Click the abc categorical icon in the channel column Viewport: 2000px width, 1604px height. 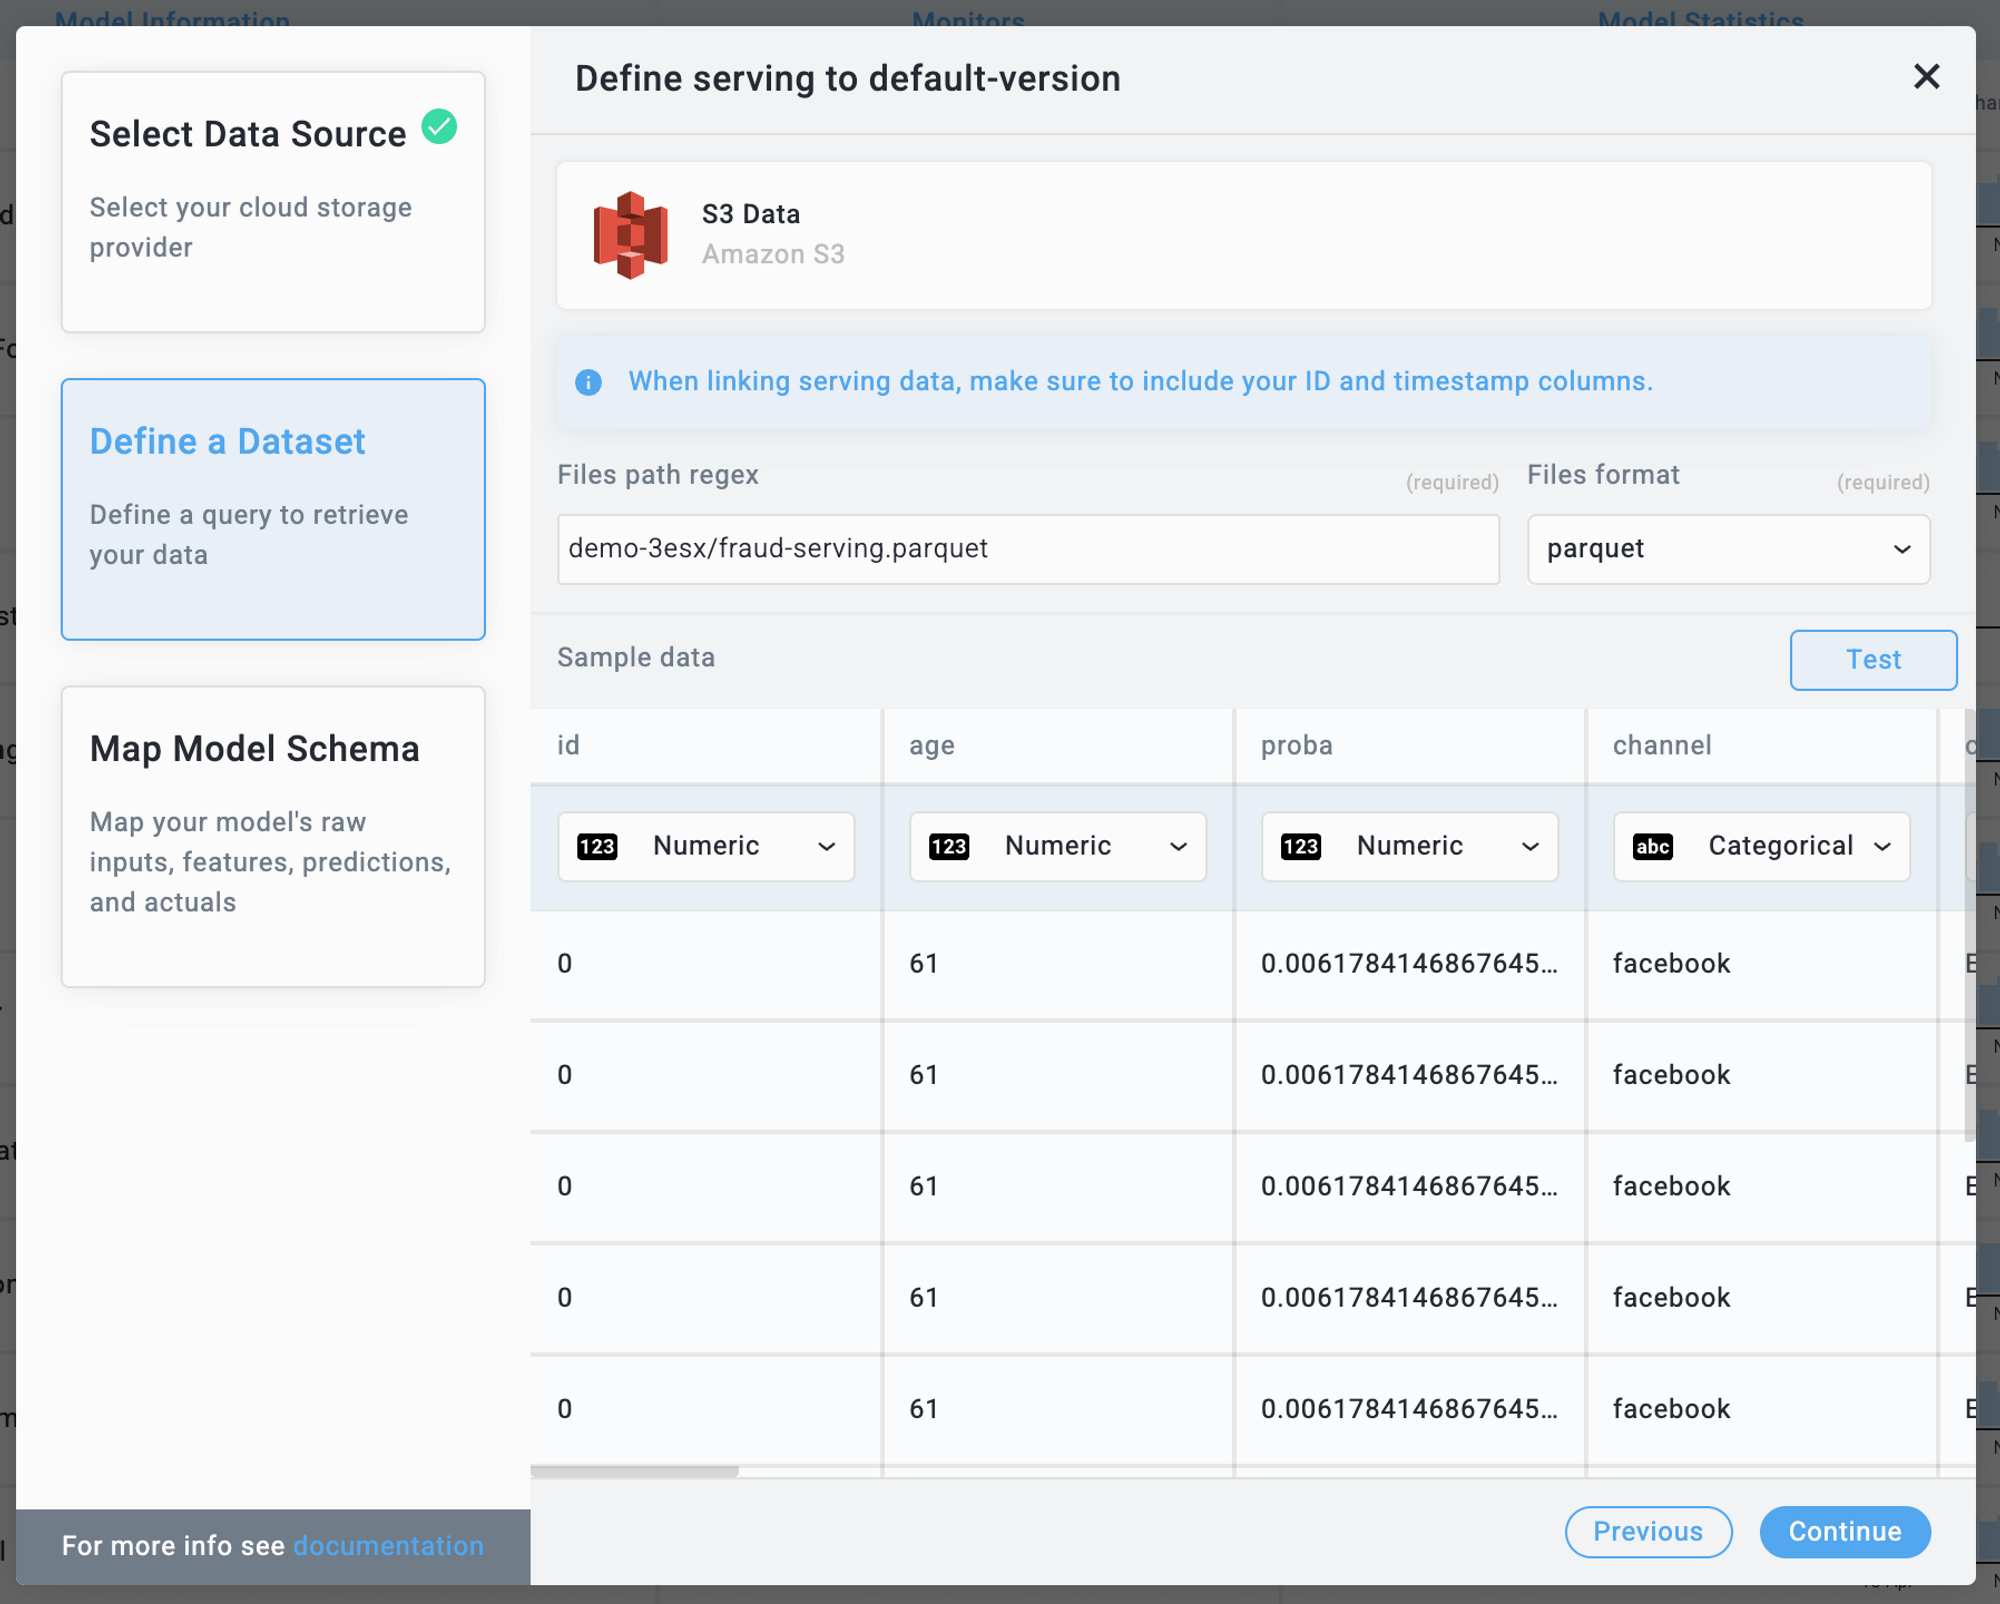coord(1652,847)
